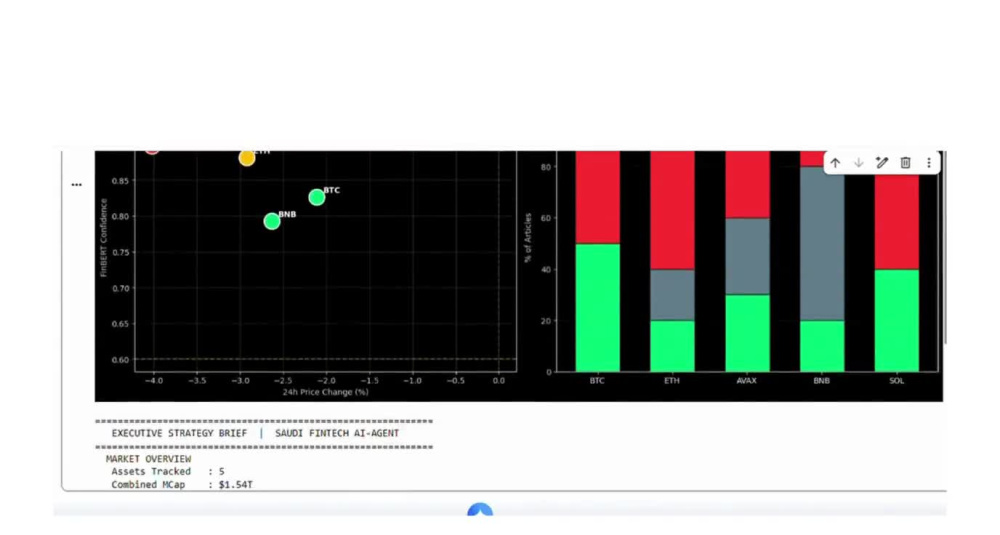The width and height of the screenshot is (1000, 535).
Task: Click the 'FinBERT Confidence' y-axis label
Action: pos(103,237)
